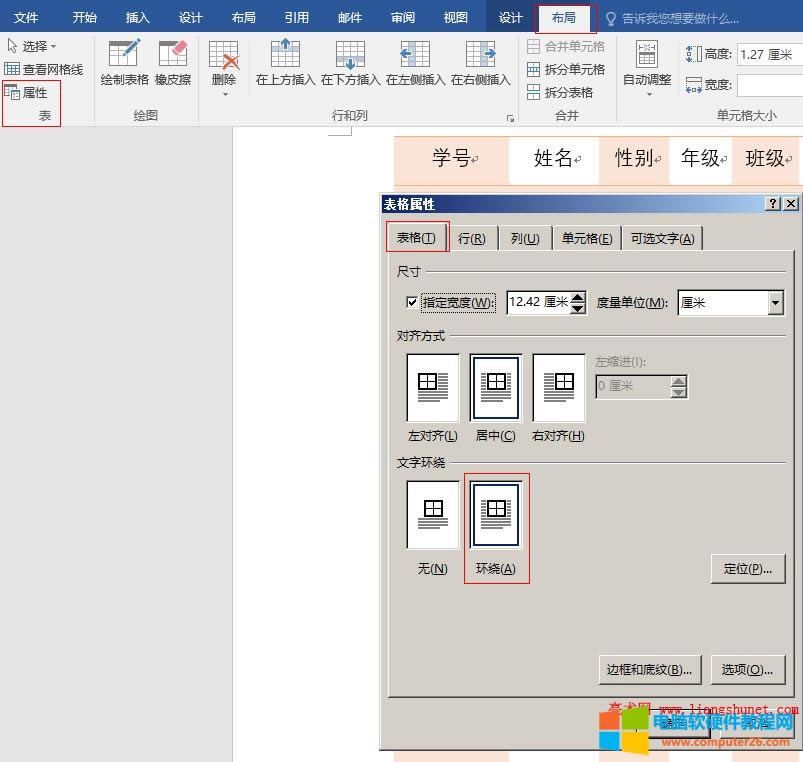Open the 自动调整 (AutoFit) tool
Viewport: 803px width, 762px height.
pos(646,70)
